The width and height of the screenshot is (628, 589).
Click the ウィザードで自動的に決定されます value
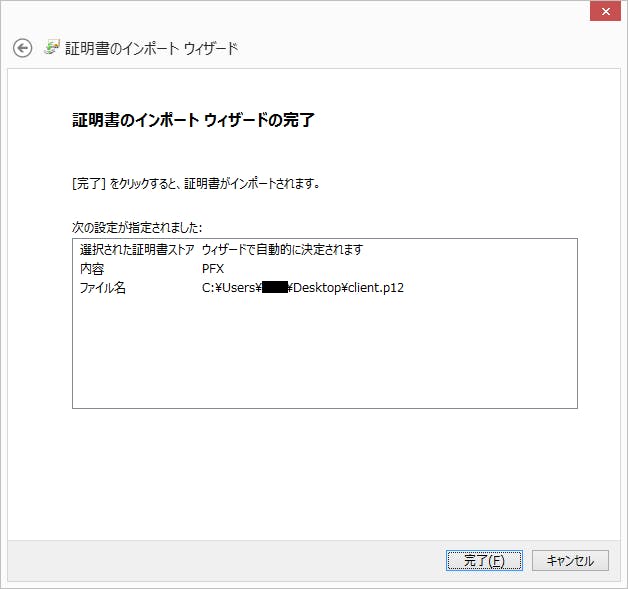[x=282, y=250]
